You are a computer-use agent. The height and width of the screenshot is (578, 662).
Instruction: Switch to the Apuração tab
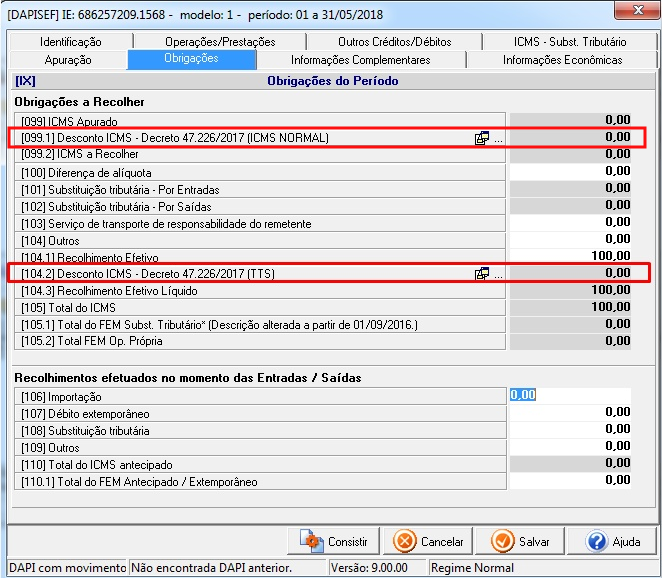pyautogui.click(x=68, y=60)
